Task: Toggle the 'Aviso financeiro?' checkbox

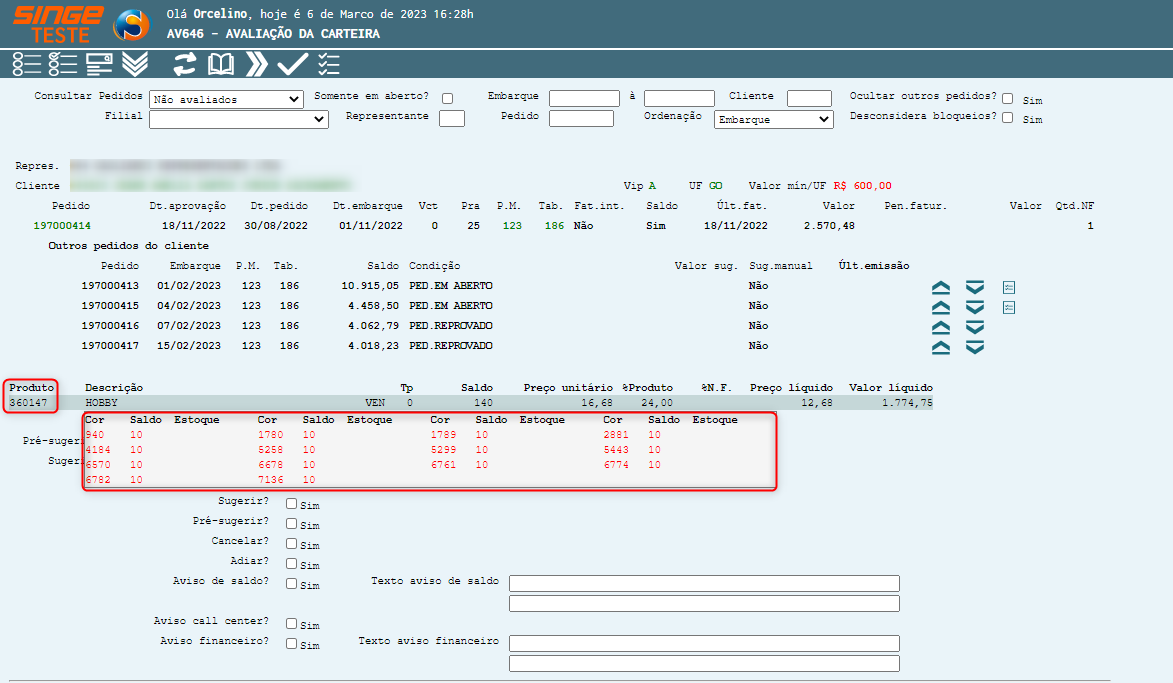Action: pos(292,643)
